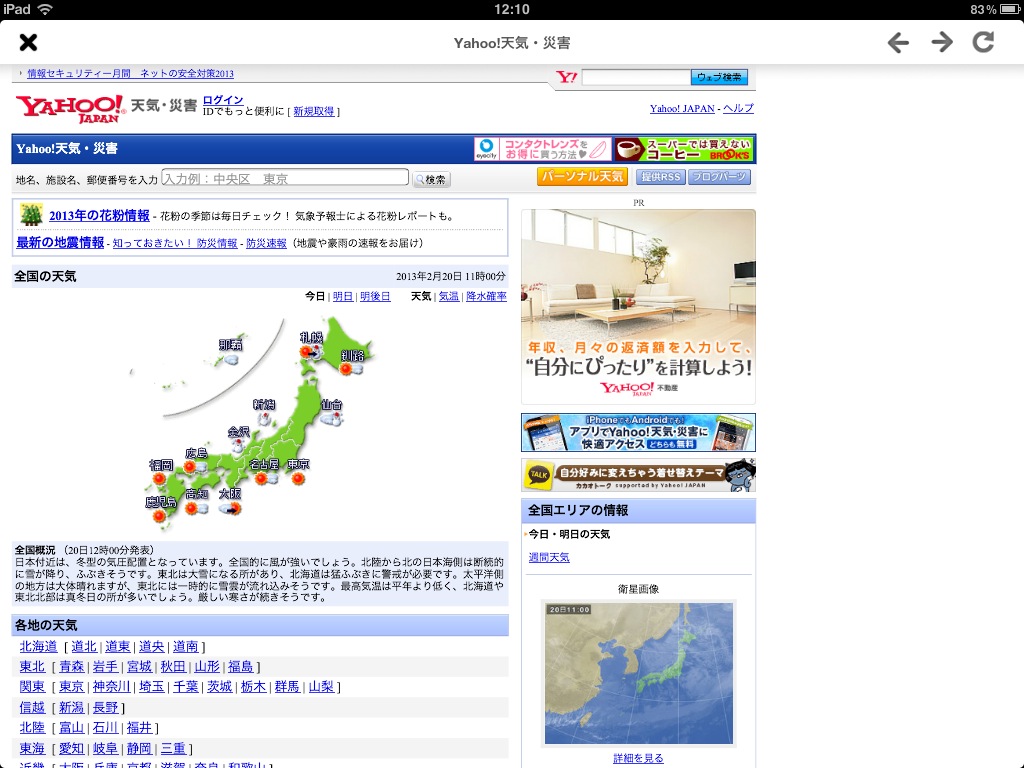Tap the 広島 weather icon on map
The height and width of the screenshot is (768, 1024).
(x=195, y=468)
